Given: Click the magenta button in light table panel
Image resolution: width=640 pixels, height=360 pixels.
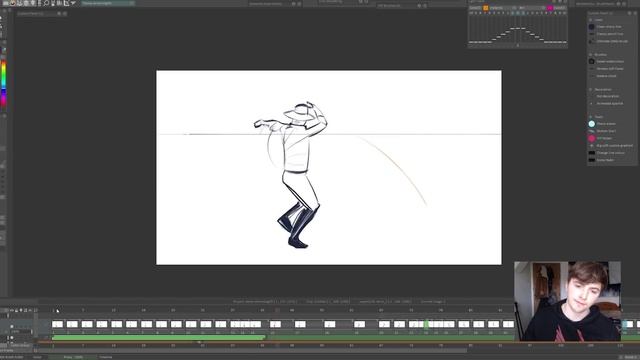Looking at the screenshot, I should pyautogui.click(x=550, y=8).
